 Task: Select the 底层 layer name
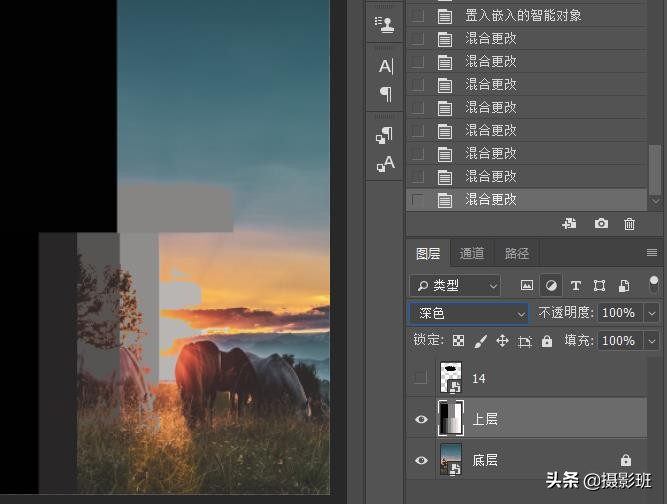tap(485, 460)
